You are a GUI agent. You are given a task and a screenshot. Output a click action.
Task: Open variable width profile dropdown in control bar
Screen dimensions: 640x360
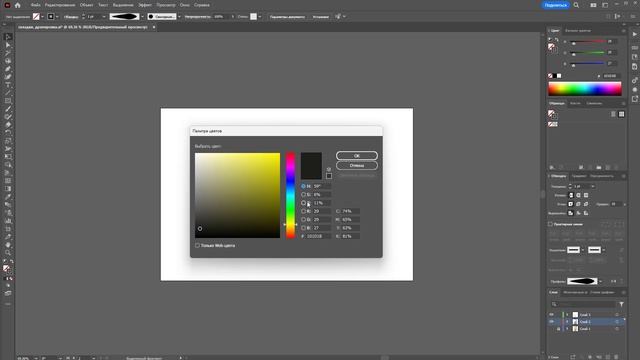142,17
